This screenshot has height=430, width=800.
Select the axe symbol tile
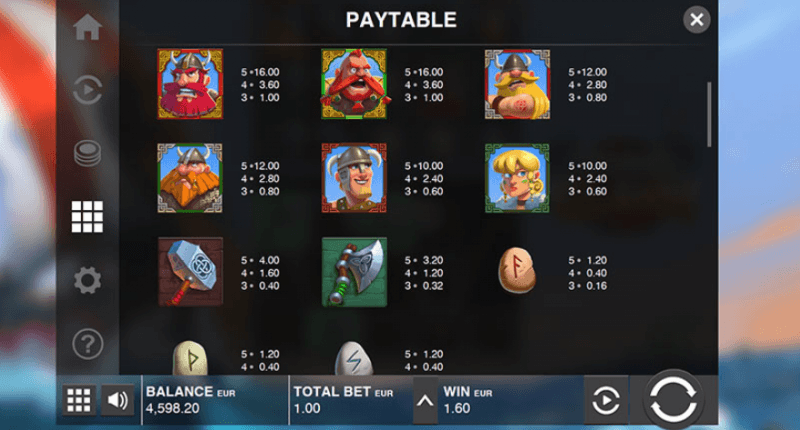pyautogui.click(x=354, y=272)
